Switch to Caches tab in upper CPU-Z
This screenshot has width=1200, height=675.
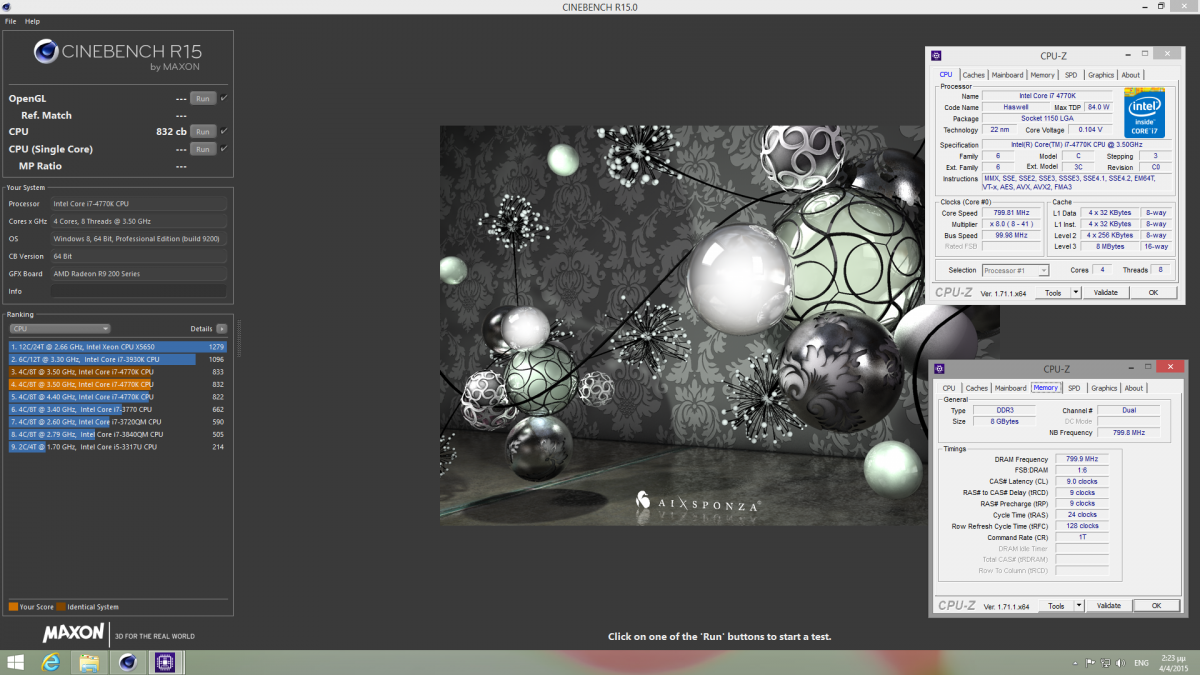coord(973,75)
